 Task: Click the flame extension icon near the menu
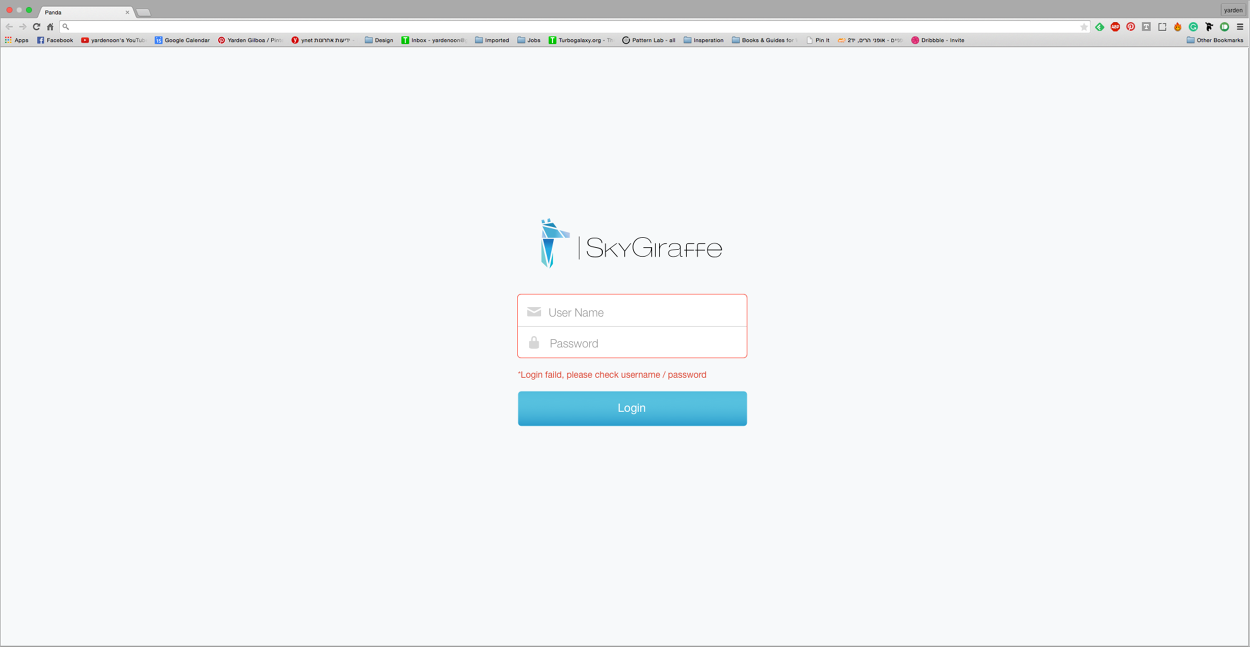(1178, 27)
